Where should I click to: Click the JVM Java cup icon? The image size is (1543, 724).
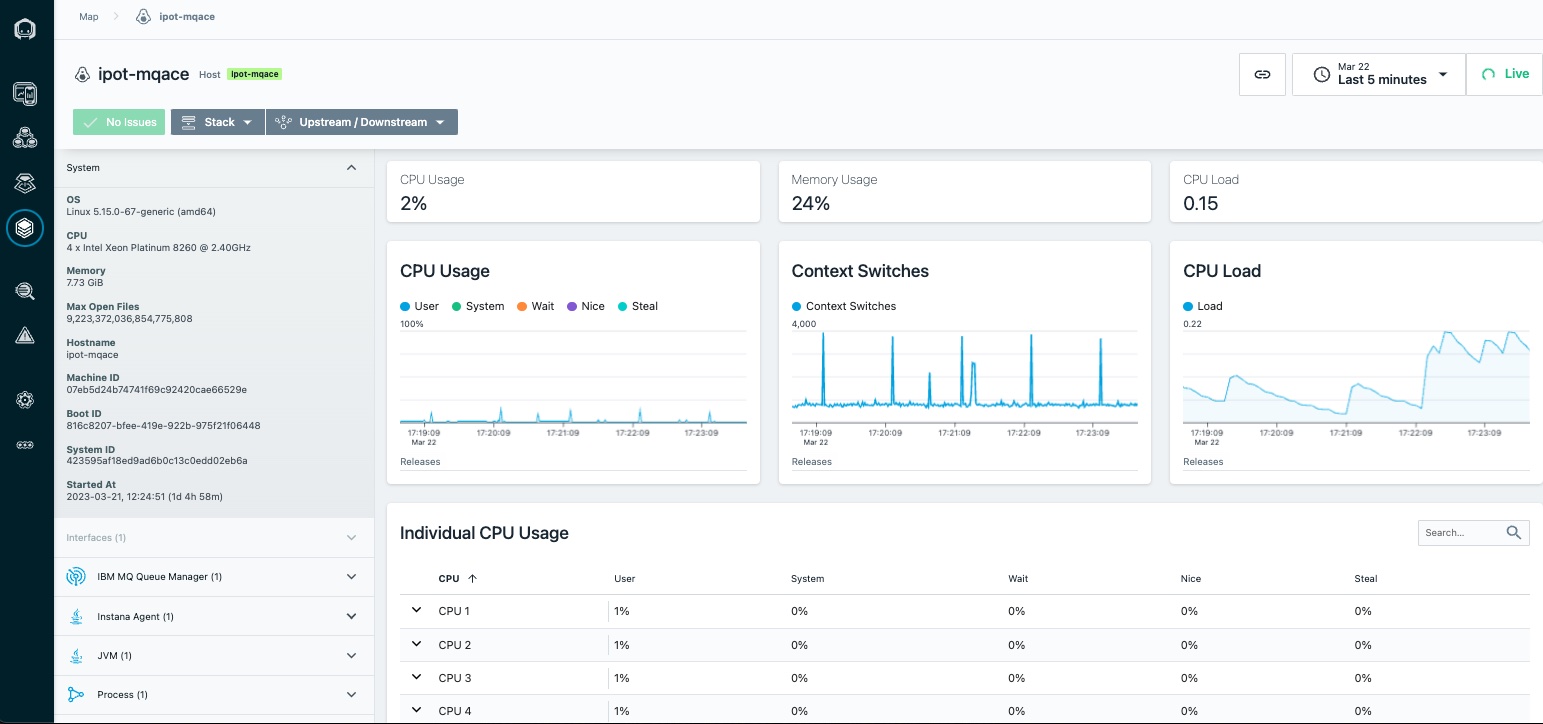coord(76,656)
